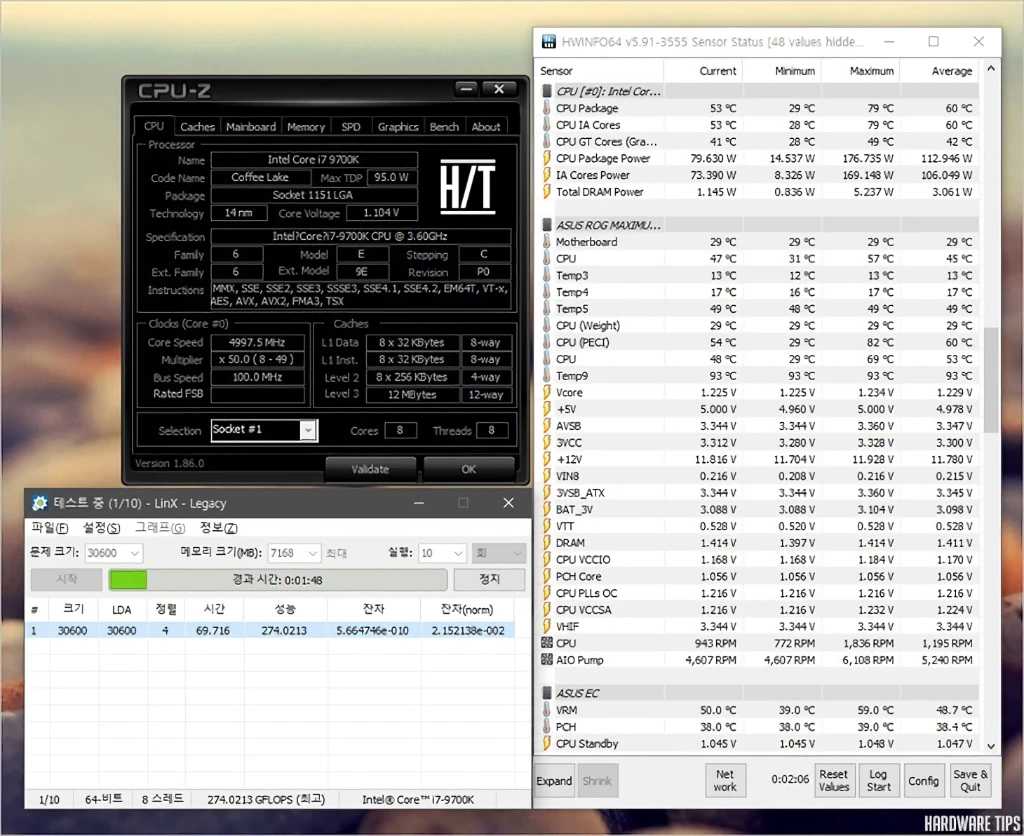Click the Save & Quit button
The height and width of the screenshot is (836, 1024).
click(x=970, y=780)
